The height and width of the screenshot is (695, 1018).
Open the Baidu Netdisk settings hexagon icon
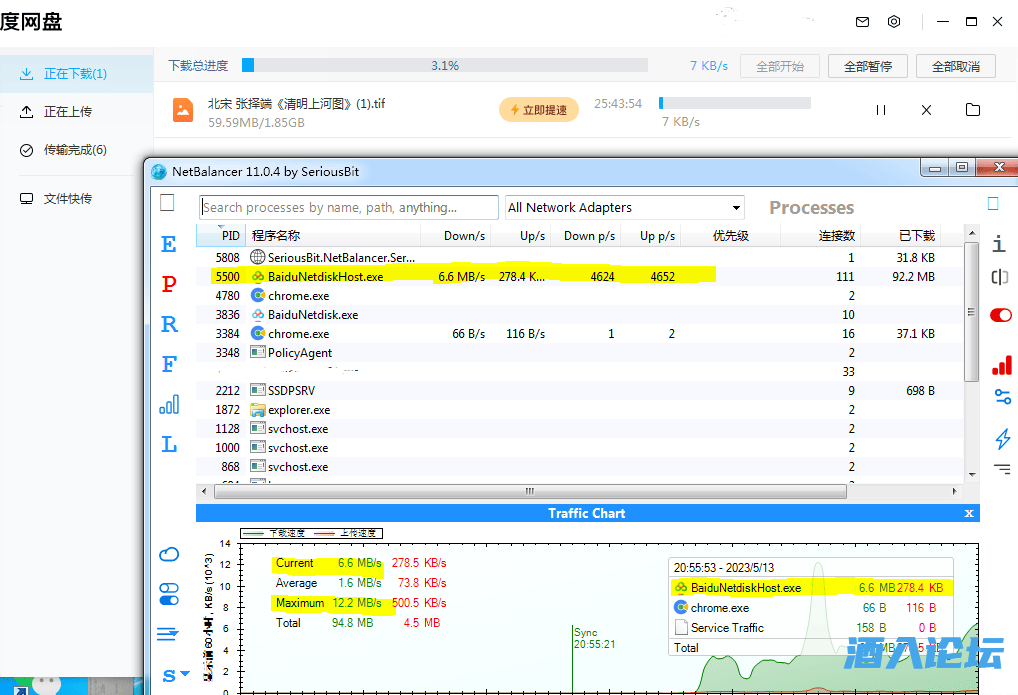[x=894, y=22]
